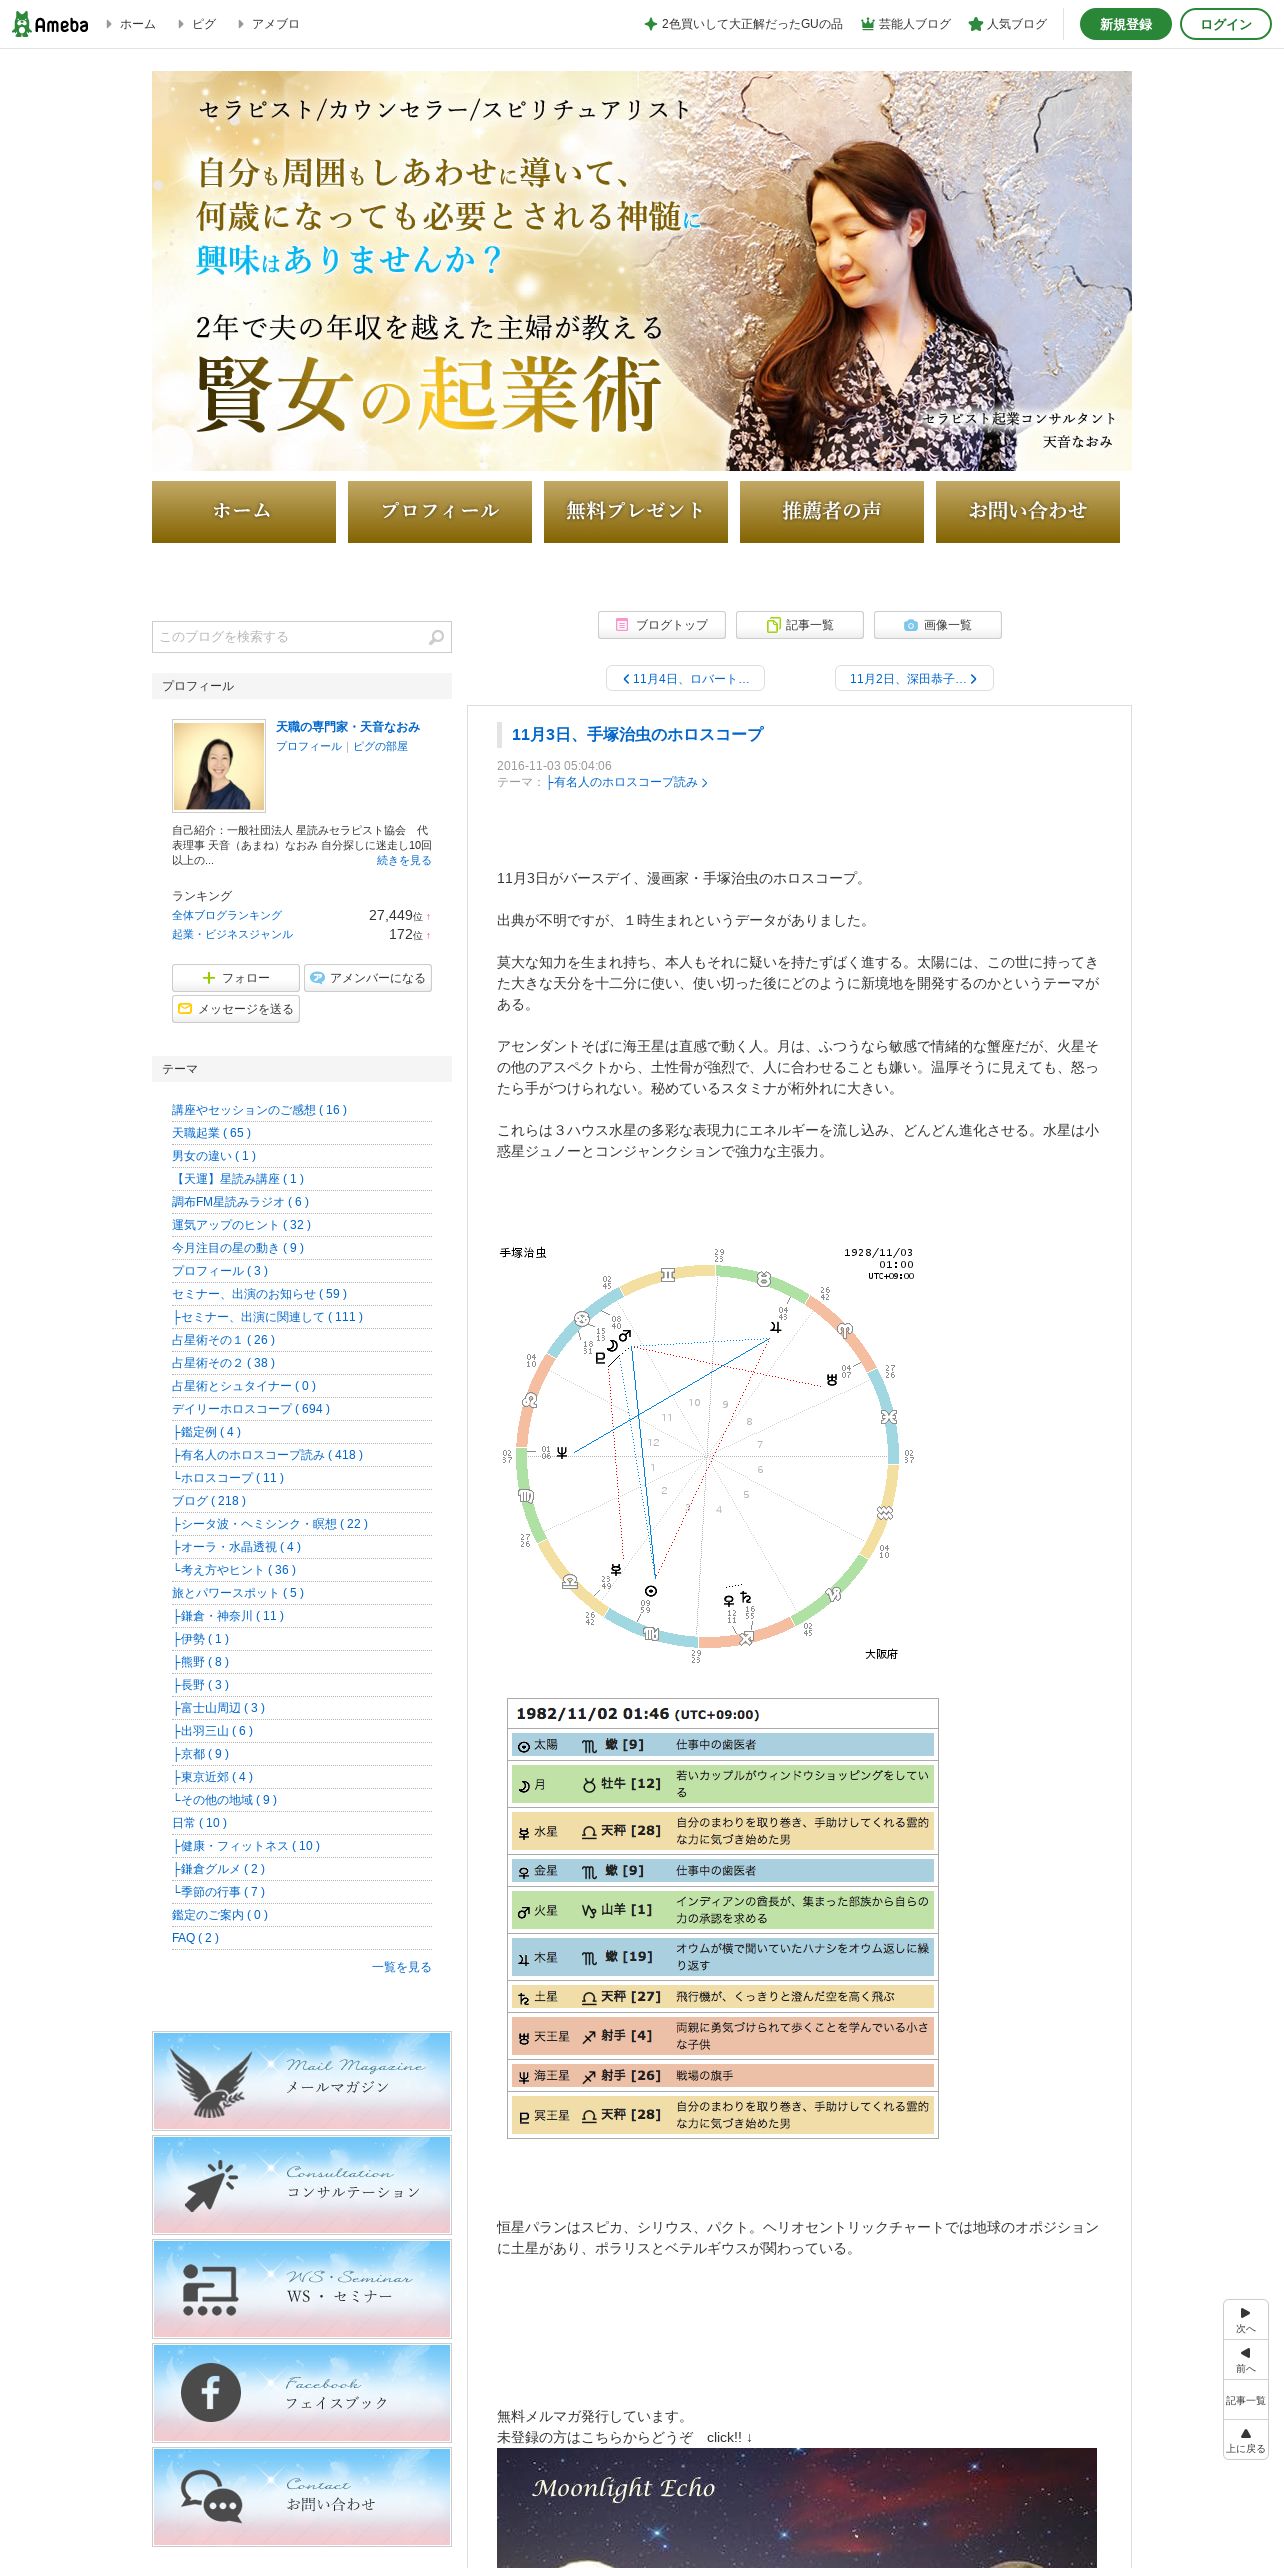Open theme 運気アップのヒント (32)
The width and height of the screenshot is (1284, 2568).
[x=242, y=1225]
